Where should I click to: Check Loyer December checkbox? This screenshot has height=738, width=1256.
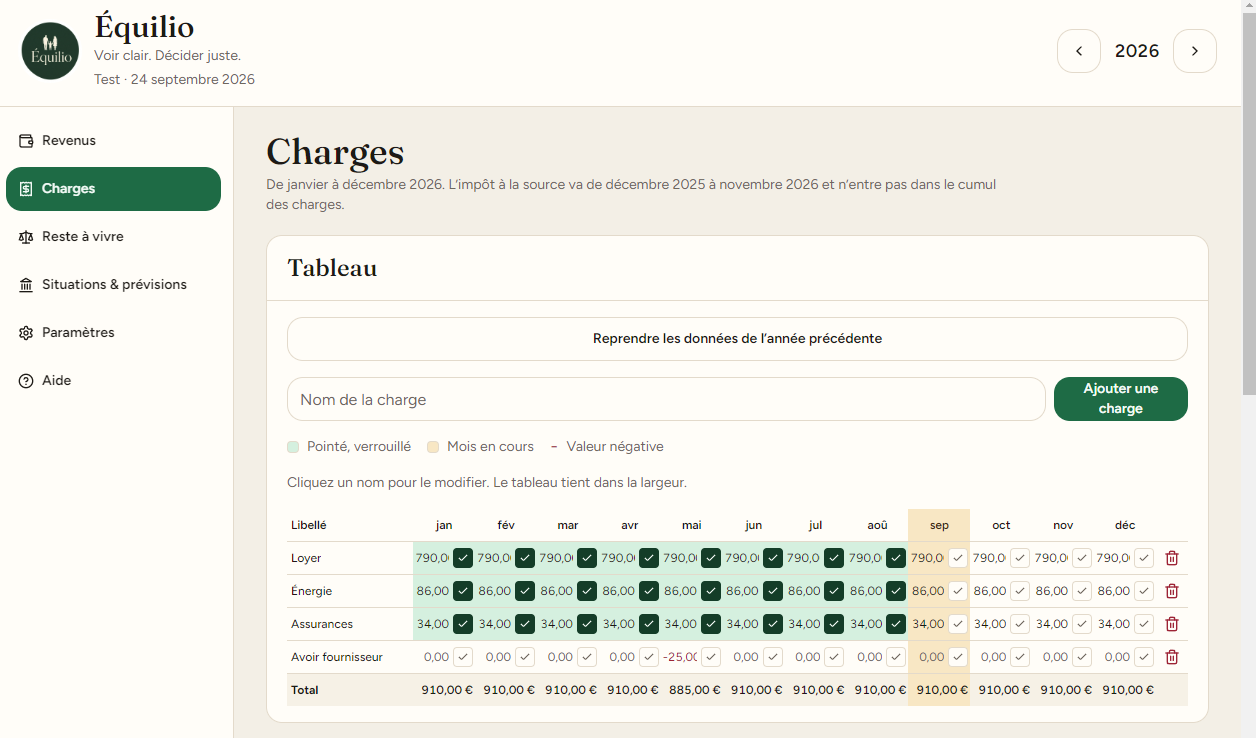tap(1144, 558)
